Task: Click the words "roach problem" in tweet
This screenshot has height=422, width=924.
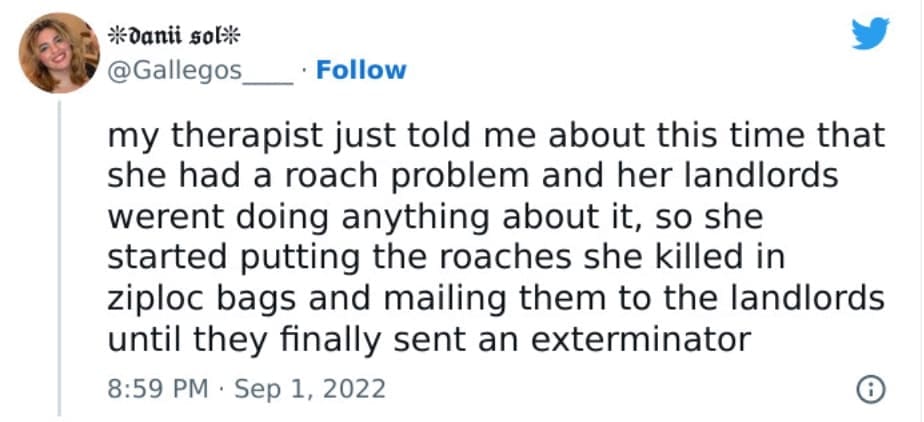Action: coord(418,176)
